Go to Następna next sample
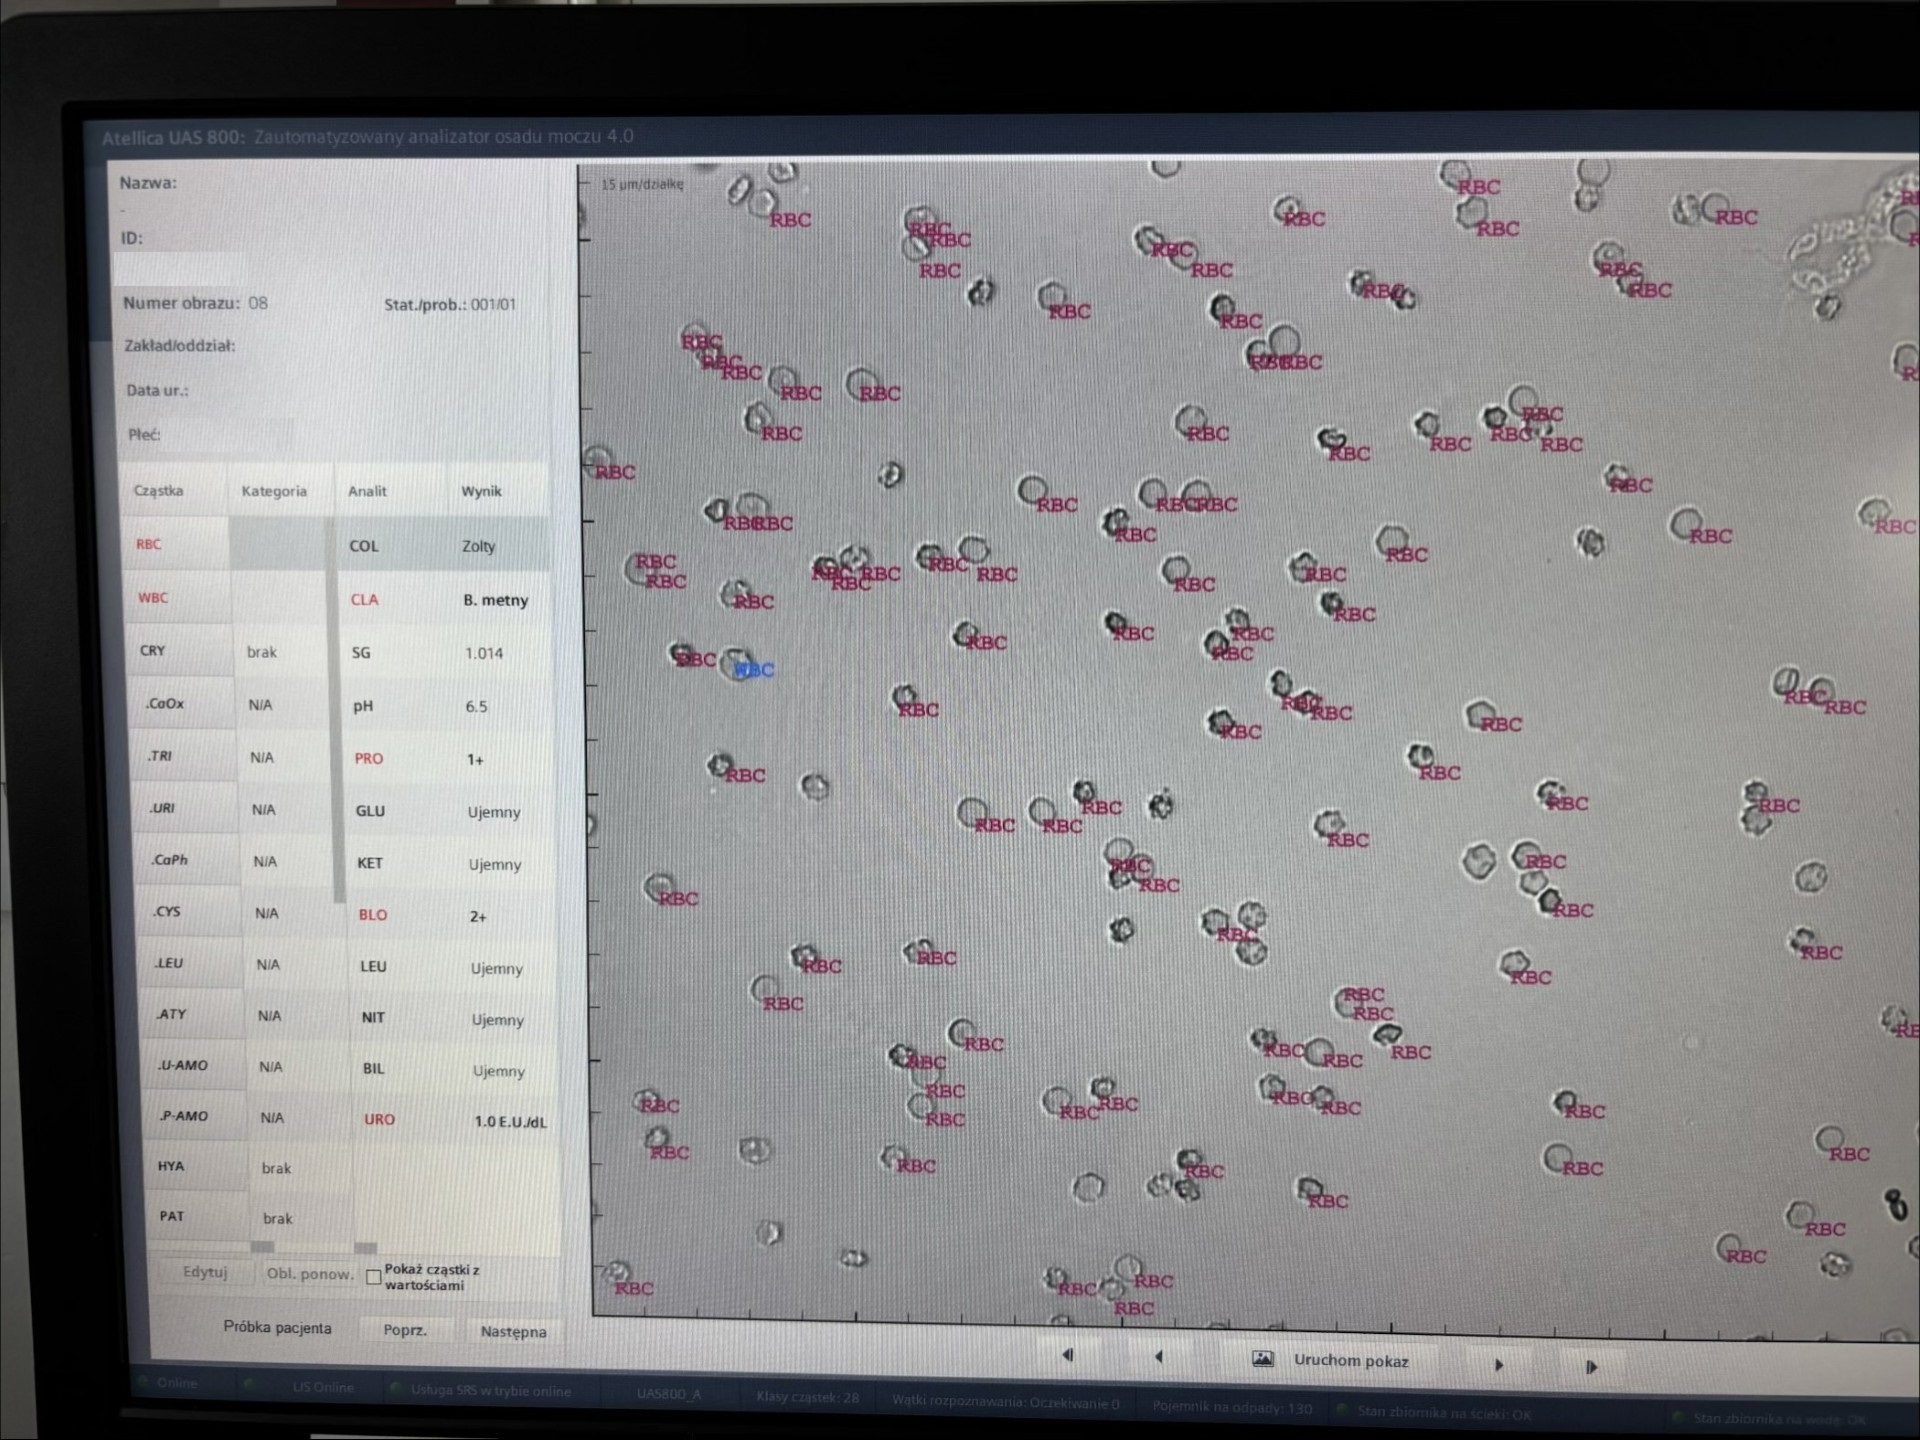 pyautogui.click(x=513, y=1332)
